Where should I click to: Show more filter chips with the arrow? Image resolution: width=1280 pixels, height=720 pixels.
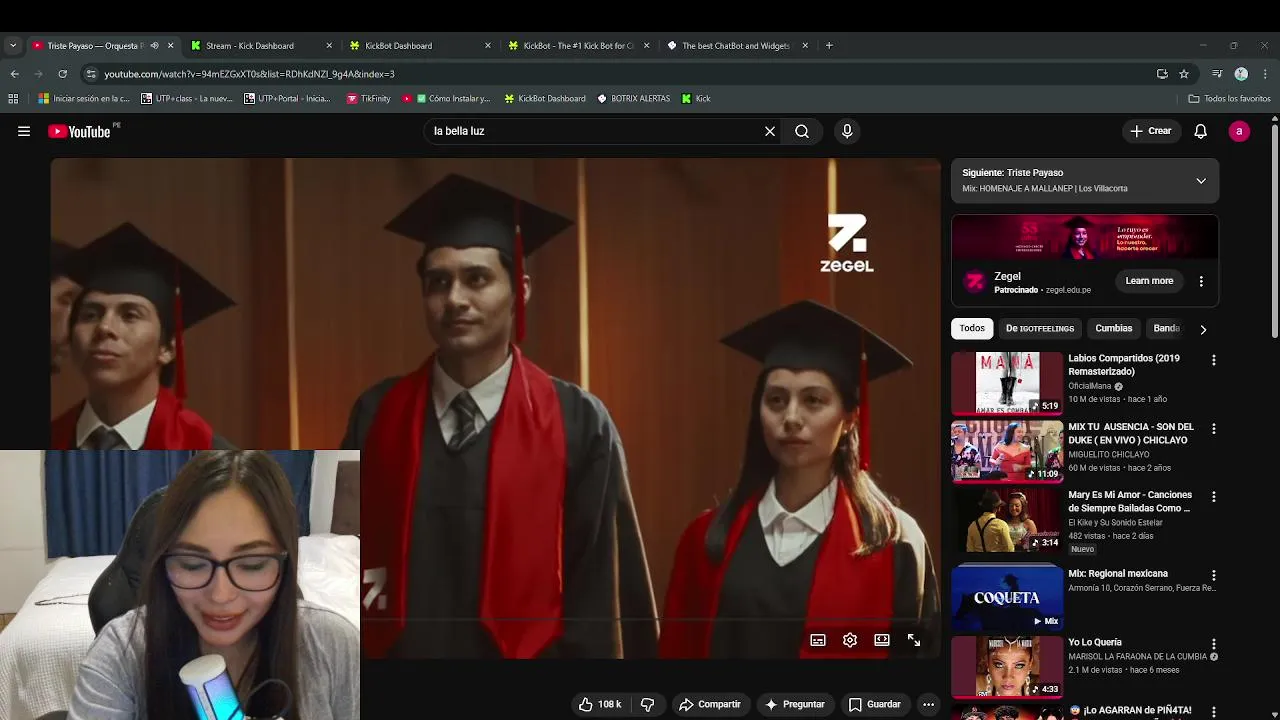pyautogui.click(x=1203, y=329)
